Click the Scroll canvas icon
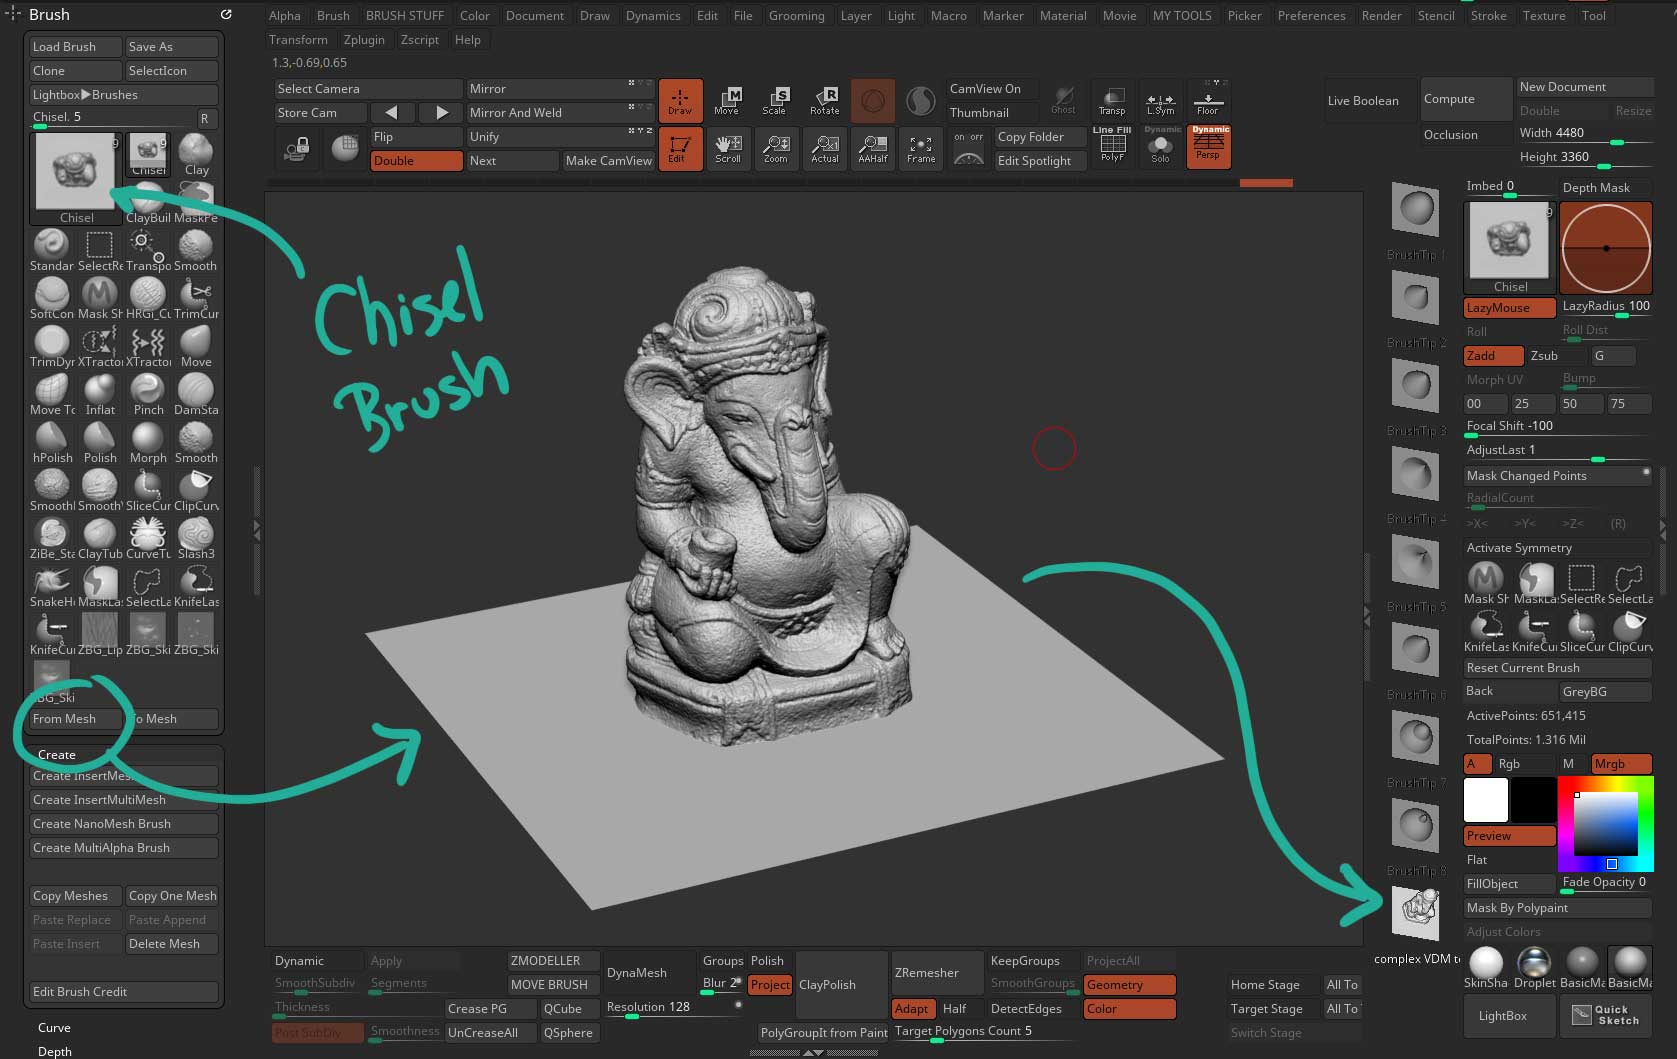1677x1059 pixels. tap(728, 149)
